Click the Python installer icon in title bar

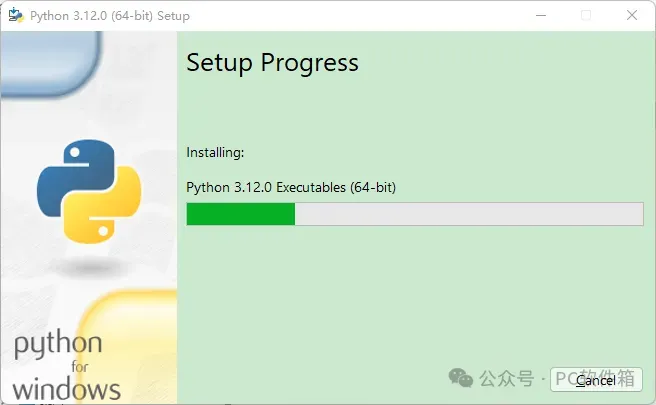15,16
